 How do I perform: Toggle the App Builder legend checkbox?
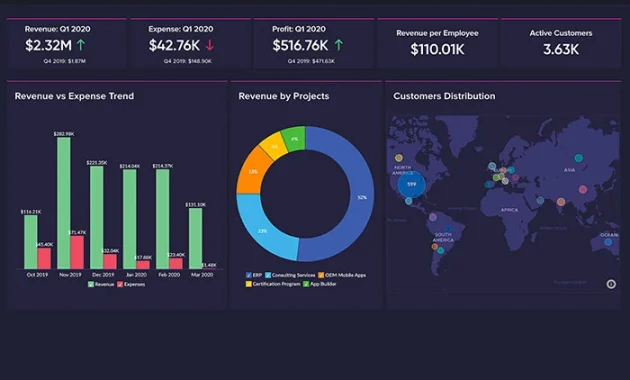point(306,284)
